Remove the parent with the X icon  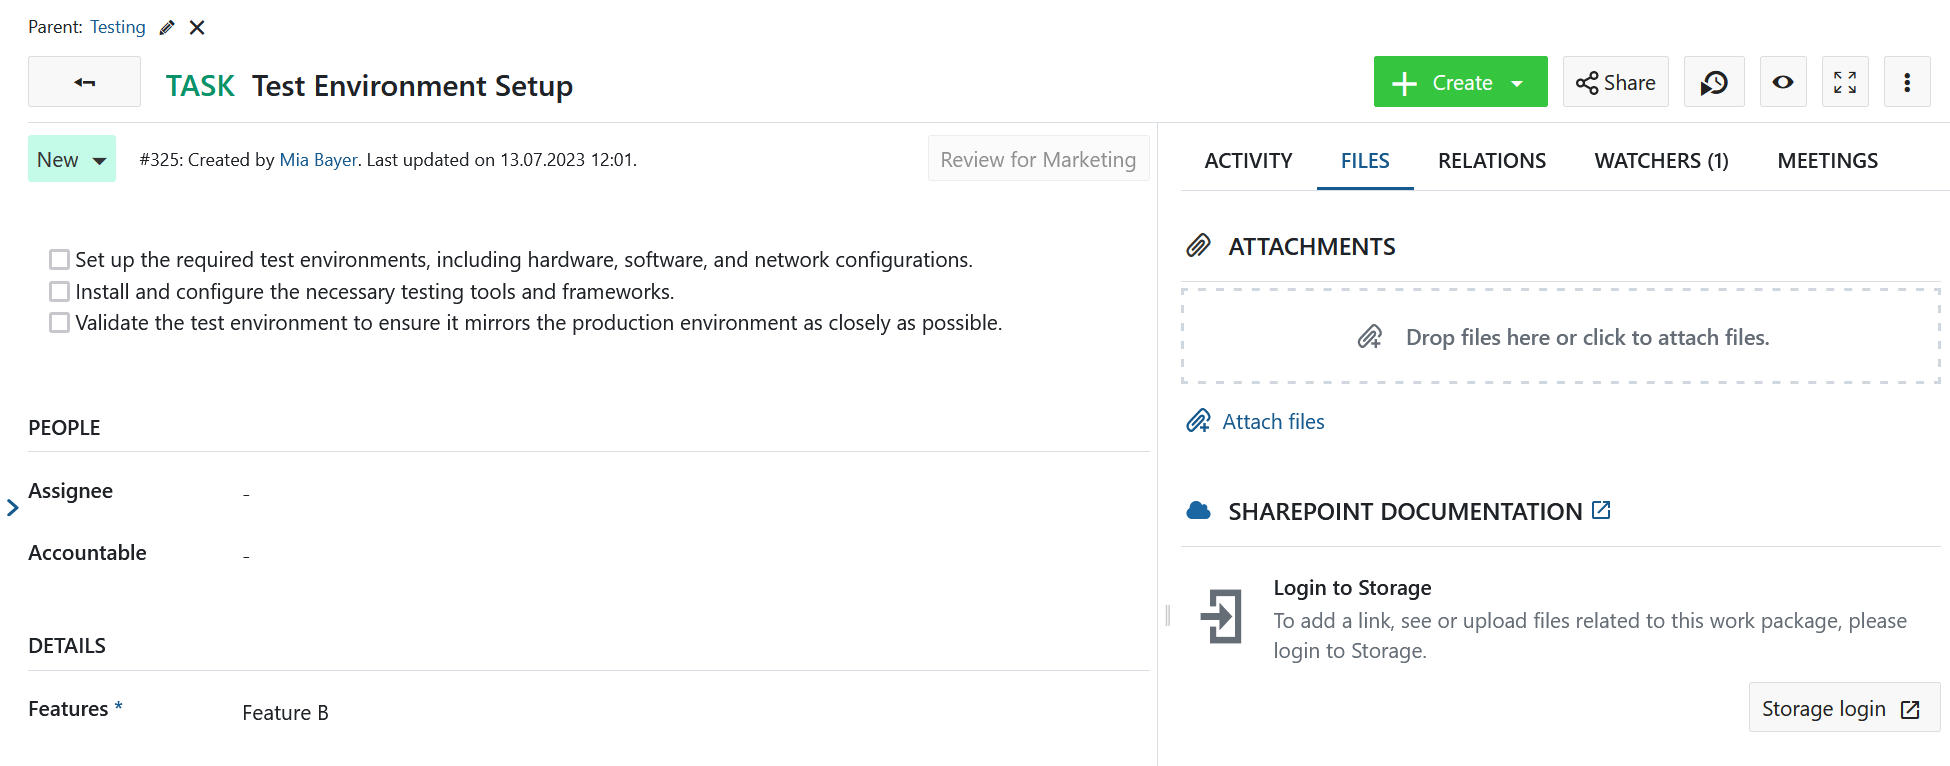pos(197,28)
